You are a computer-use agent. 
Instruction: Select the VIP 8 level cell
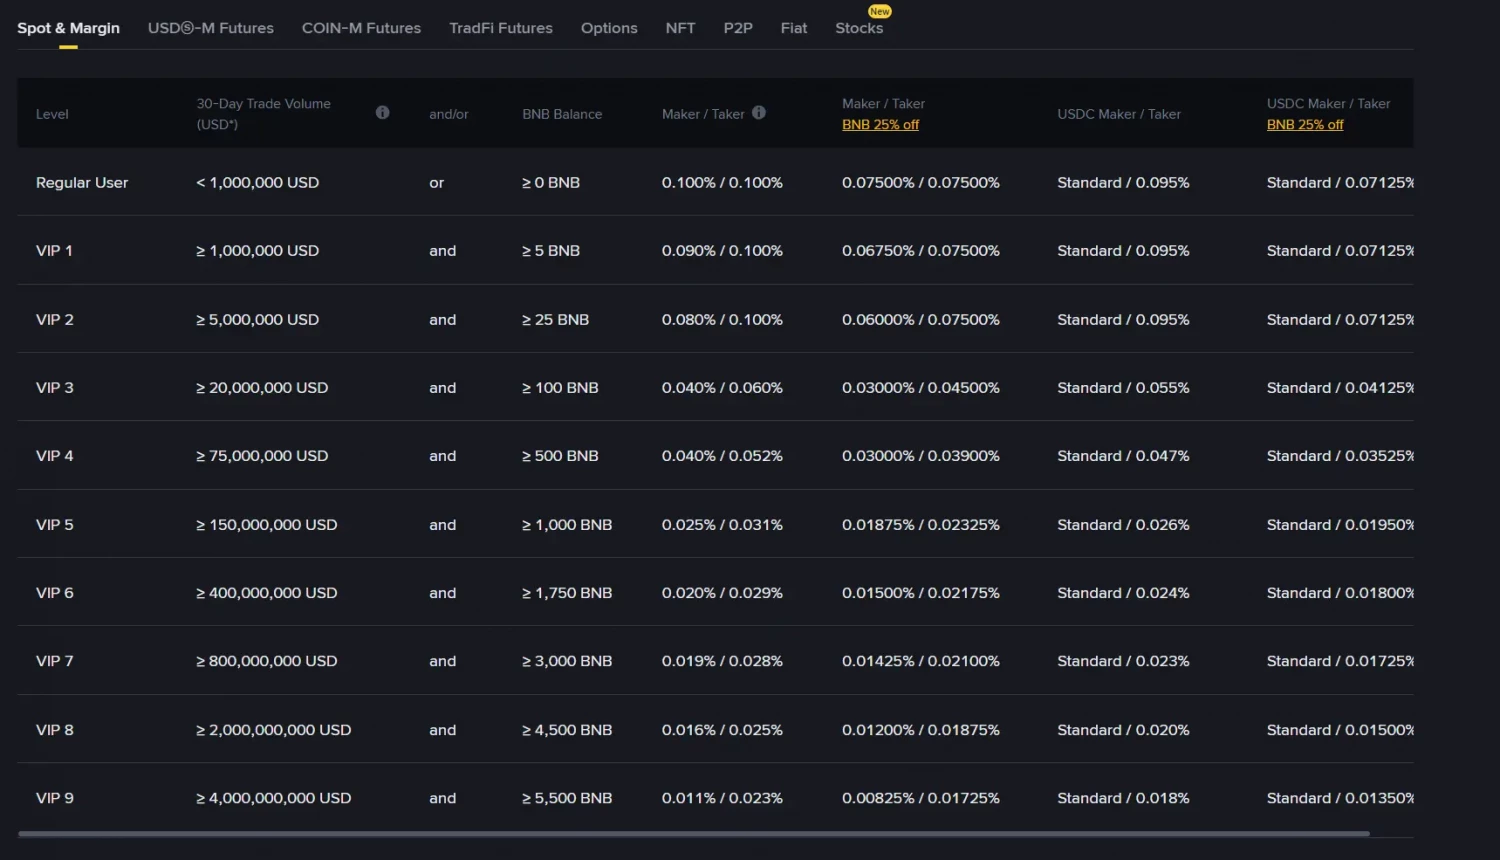click(55, 730)
